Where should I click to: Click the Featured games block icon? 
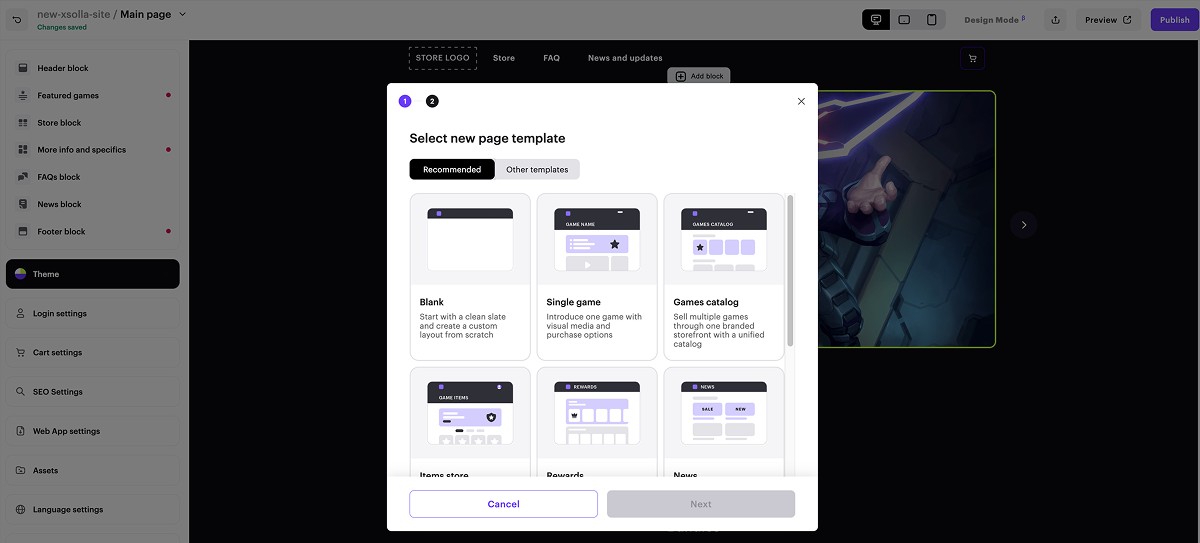click(x=23, y=95)
